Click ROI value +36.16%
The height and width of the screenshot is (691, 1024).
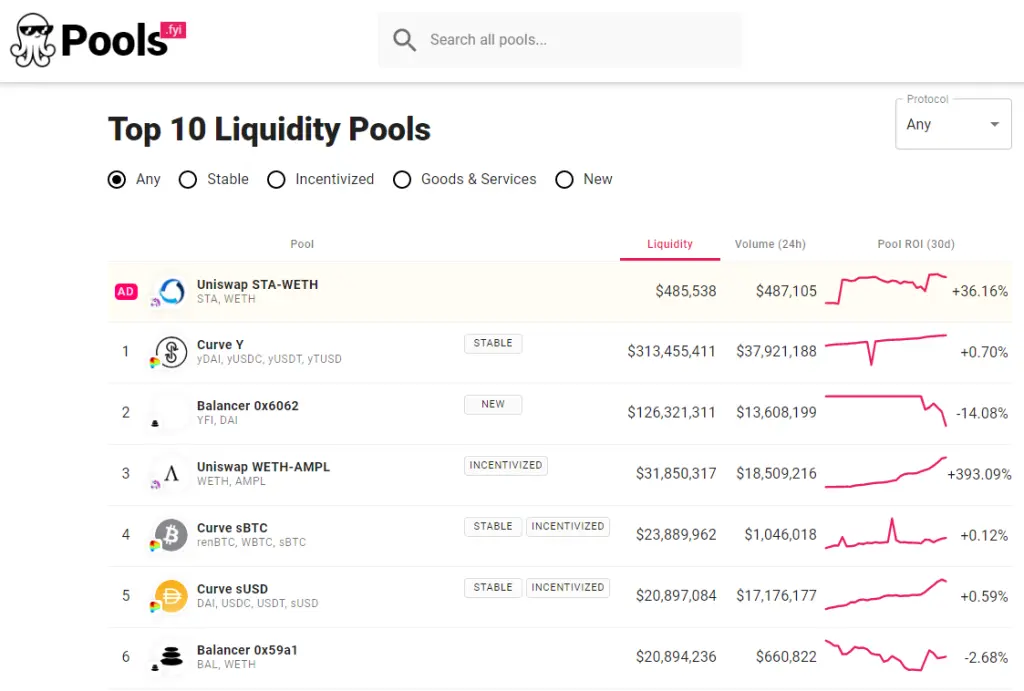pyautogui.click(x=980, y=291)
